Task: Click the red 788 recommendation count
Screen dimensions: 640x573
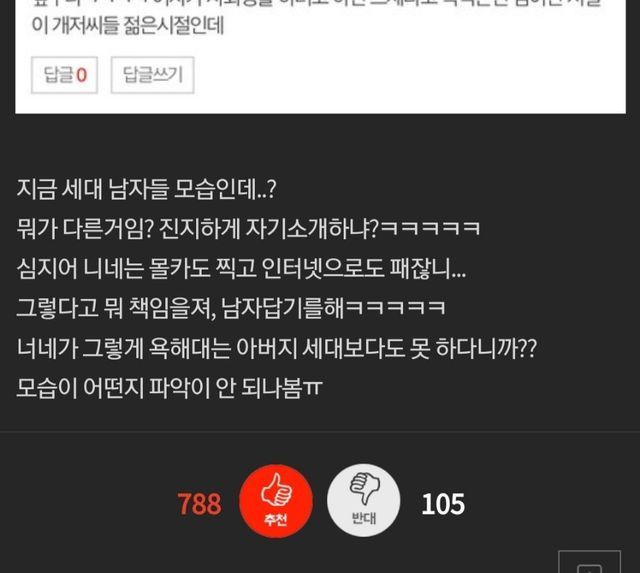Action: (199, 504)
